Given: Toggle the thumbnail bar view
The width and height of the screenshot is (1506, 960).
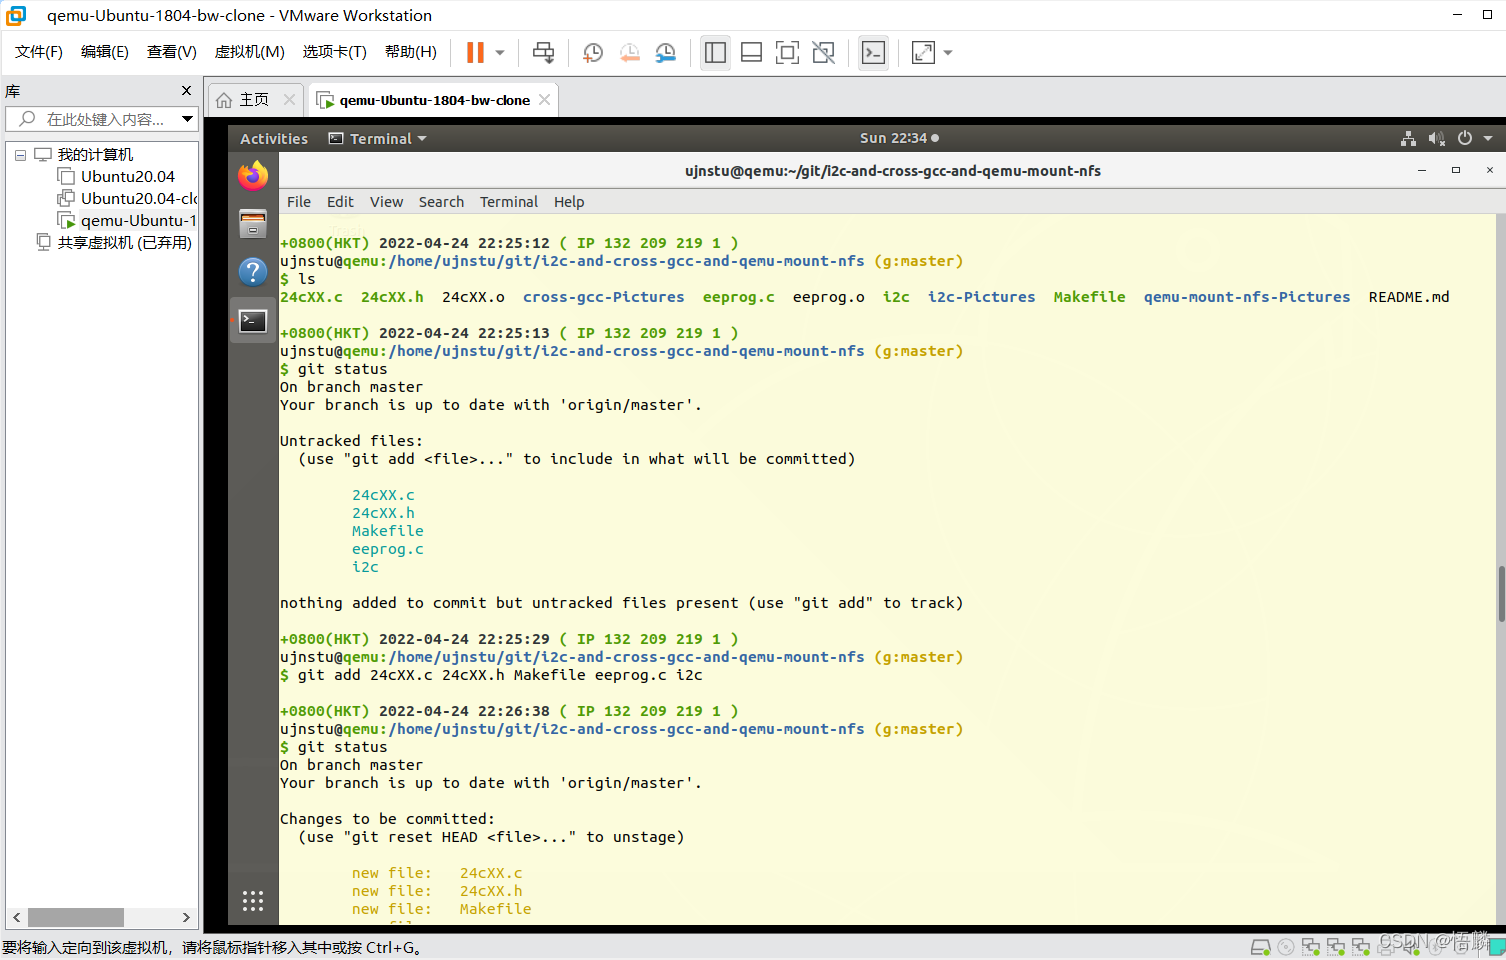Looking at the screenshot, I should (751, 53).
